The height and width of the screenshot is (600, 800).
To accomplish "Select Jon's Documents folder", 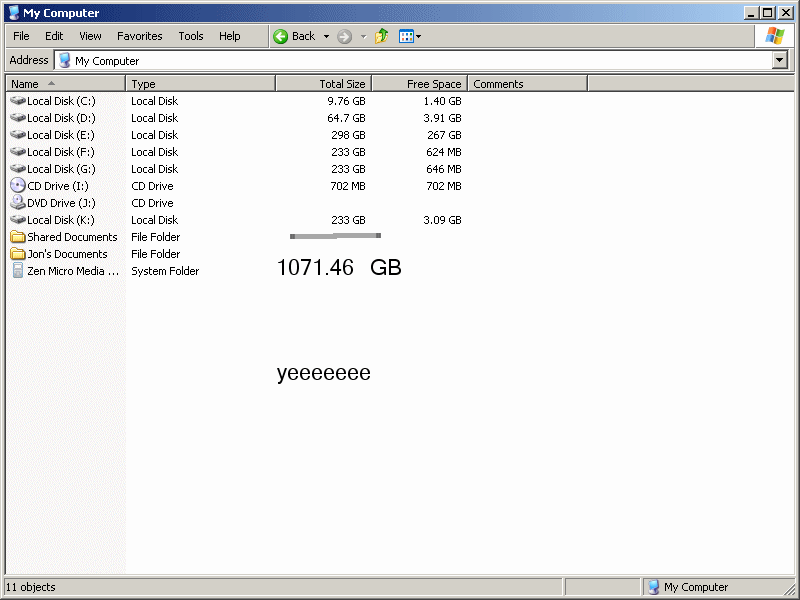I will 66,254.
